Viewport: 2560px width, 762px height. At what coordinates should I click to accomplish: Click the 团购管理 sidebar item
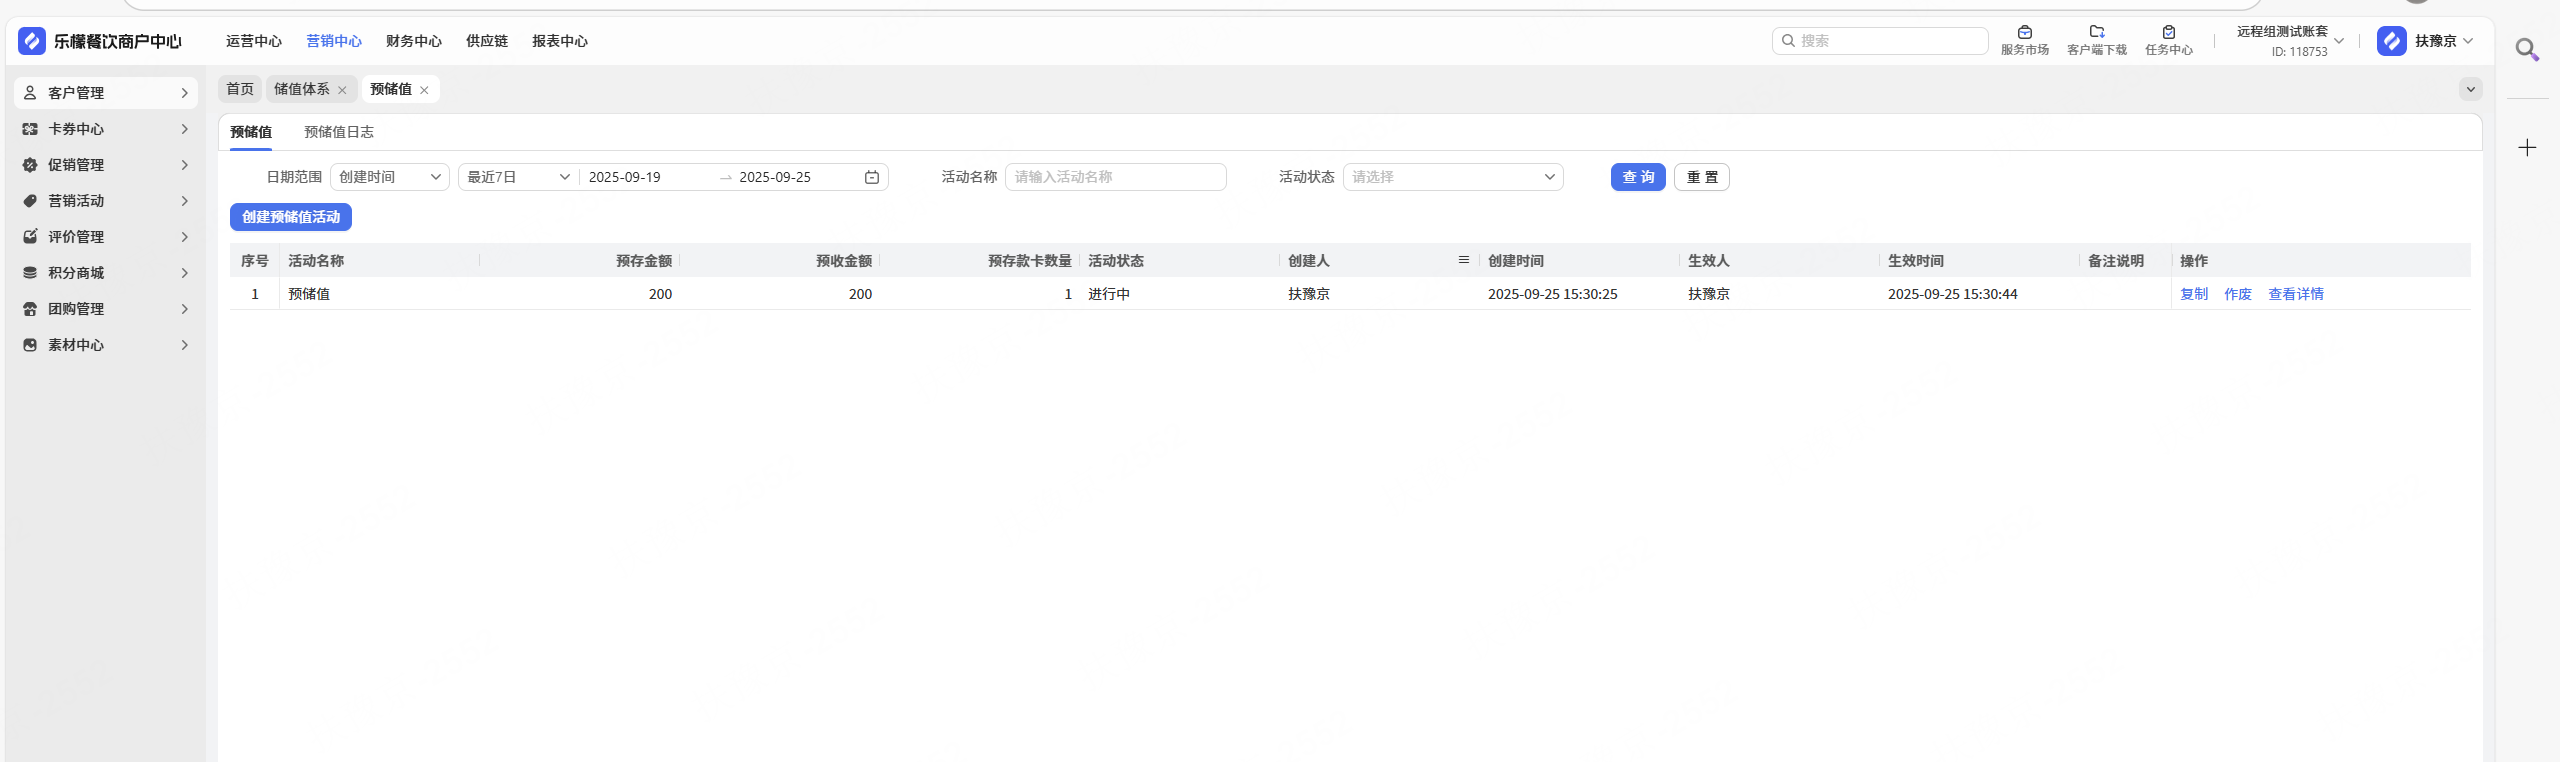coord(106,309)
